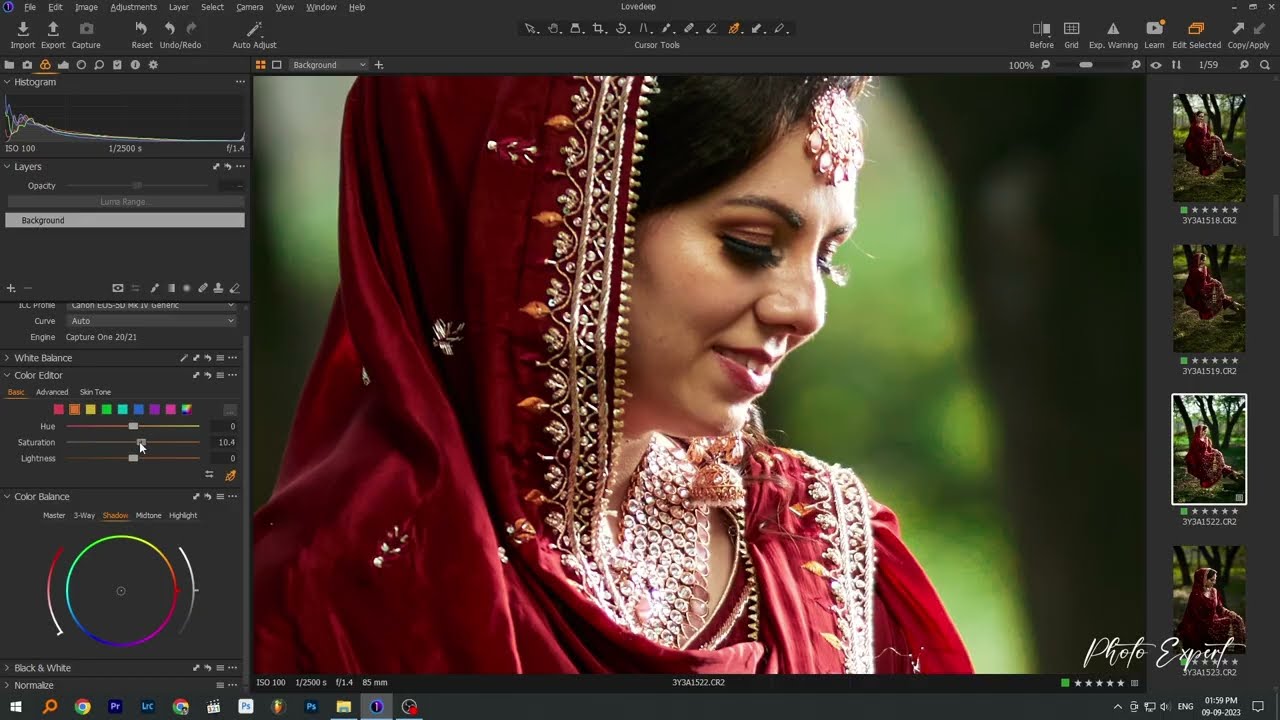
Task: Select thumbnail 3Y3A1518.CR2
Action: tap(1209, 148)
